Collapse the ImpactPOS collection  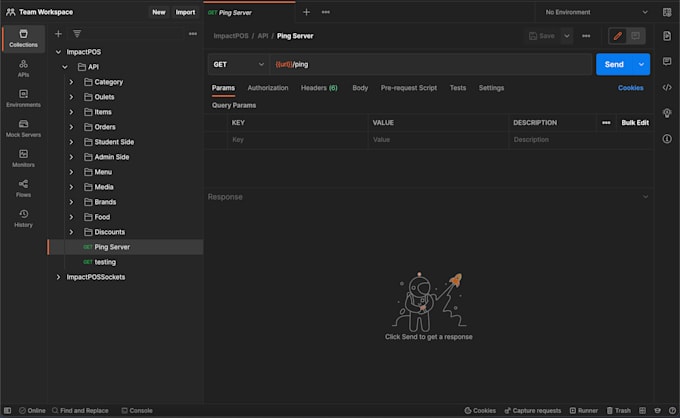click(x=58, y=52)
